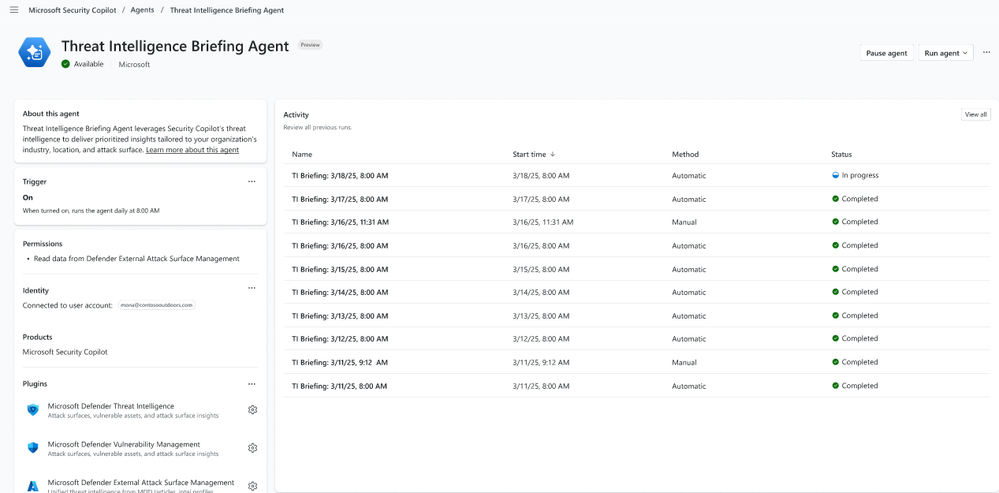The image size is (999, 493).
Task: Click the In progress status icon for 3/18/25
Action: (835, 175)
